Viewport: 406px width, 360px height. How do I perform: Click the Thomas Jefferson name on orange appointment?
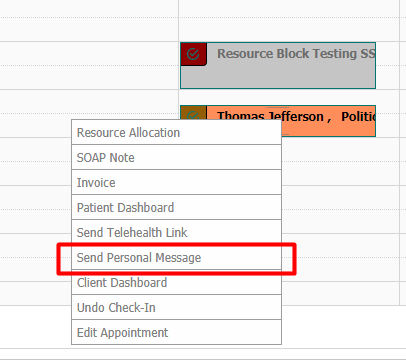tap(270, 115)
